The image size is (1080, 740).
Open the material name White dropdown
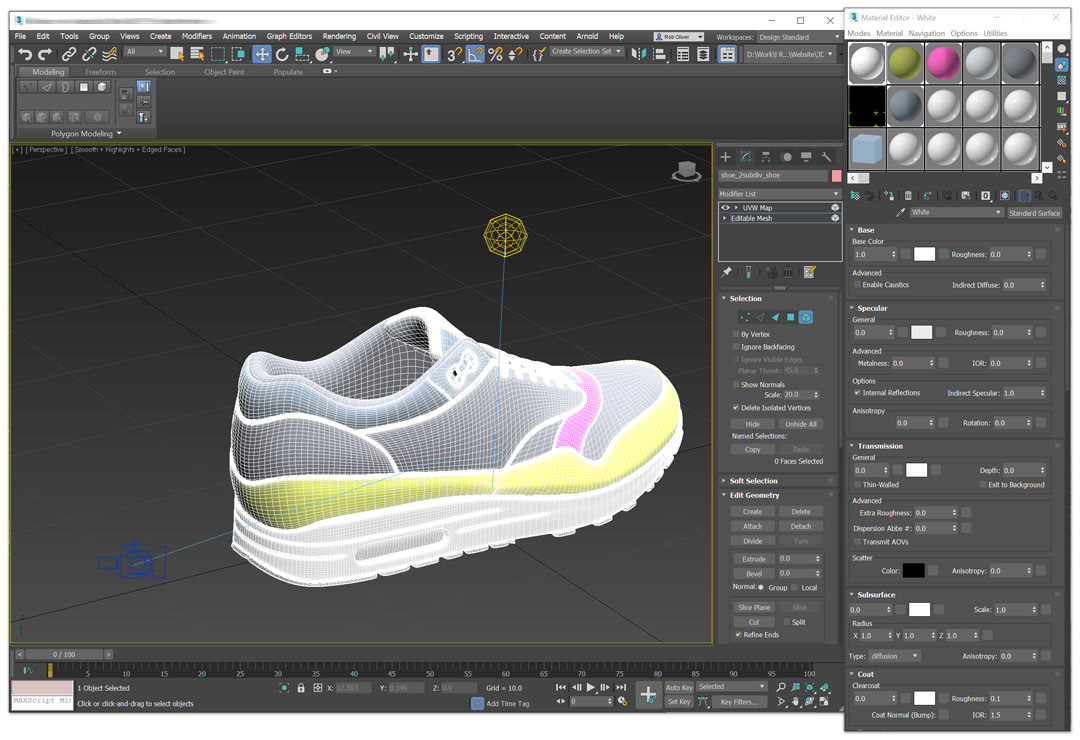[955, 212]
